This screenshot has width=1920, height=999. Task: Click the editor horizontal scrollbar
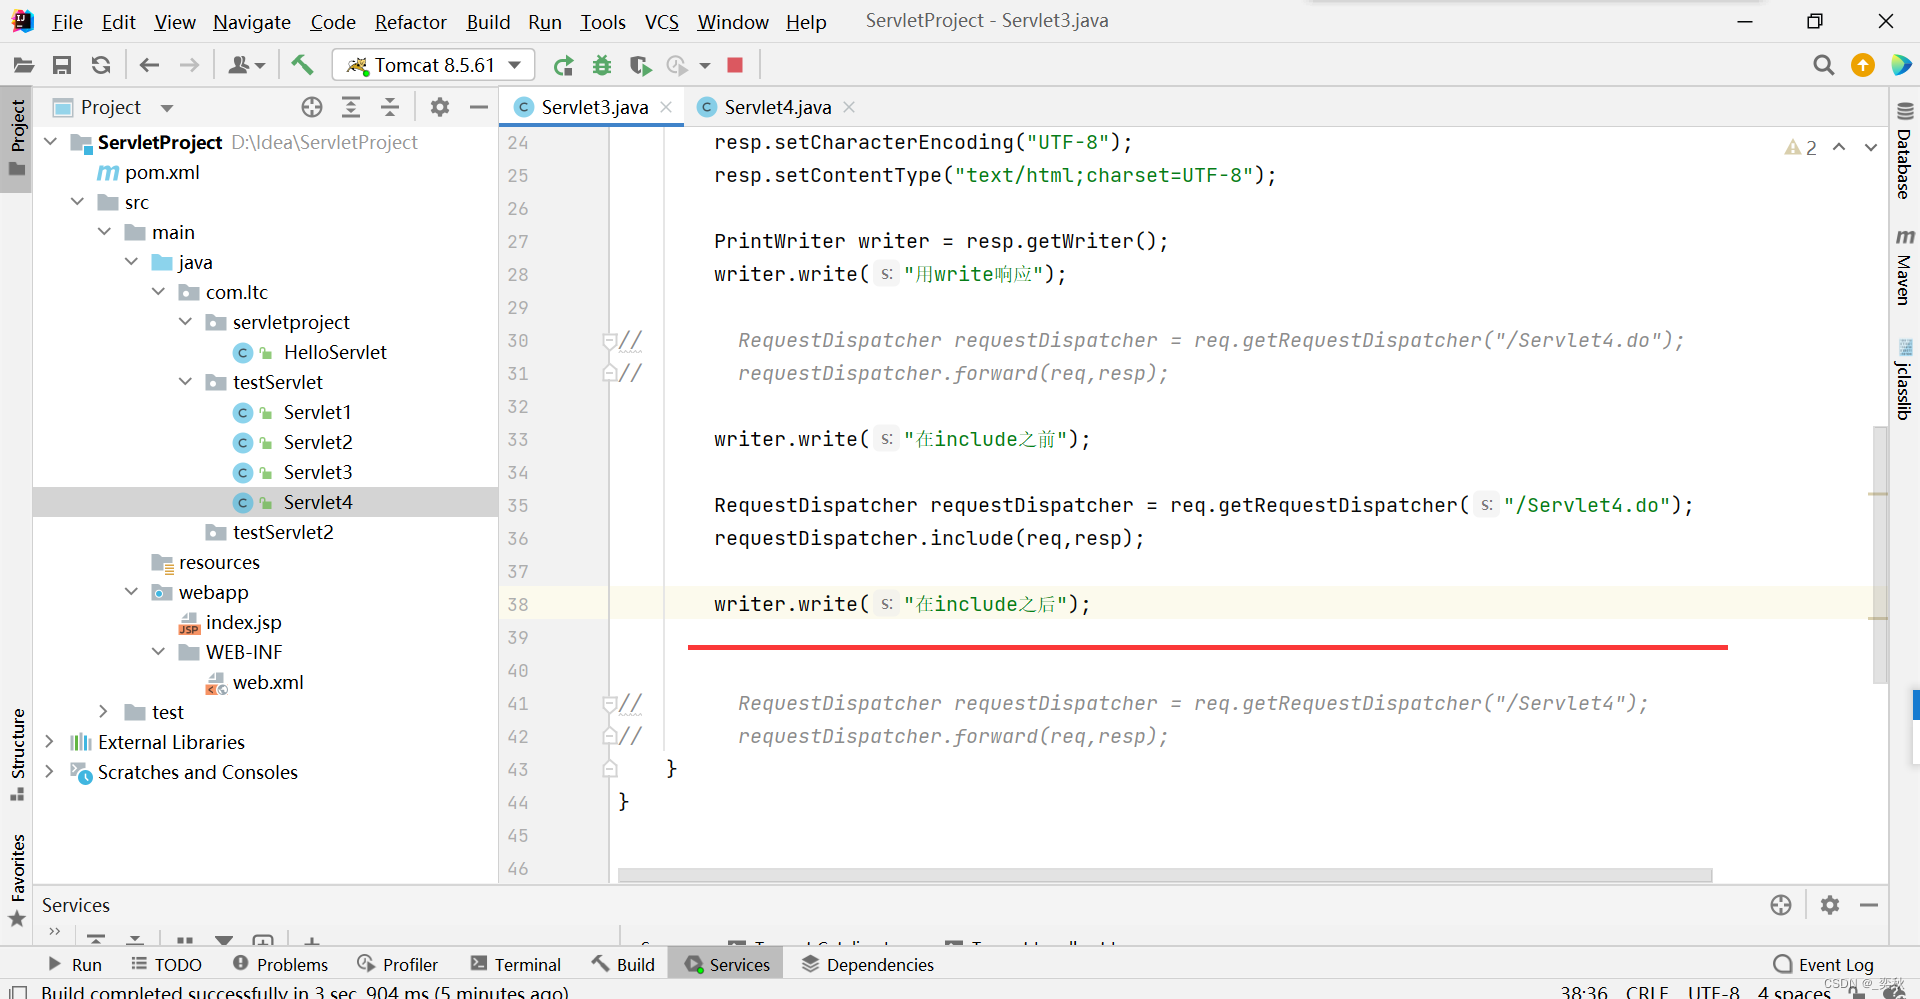click(x=1165, y=875)
